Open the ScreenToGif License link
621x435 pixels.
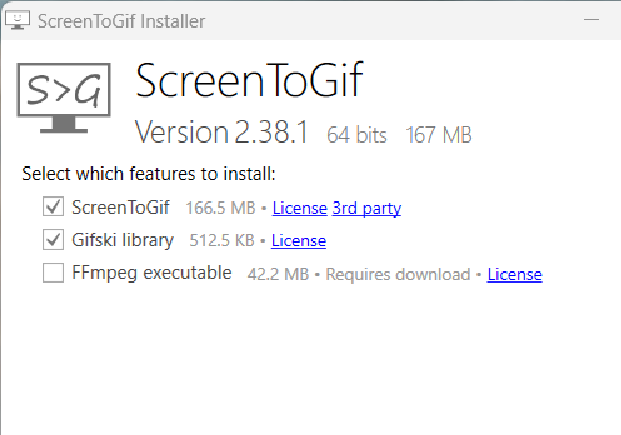click(x=300, y=208)
